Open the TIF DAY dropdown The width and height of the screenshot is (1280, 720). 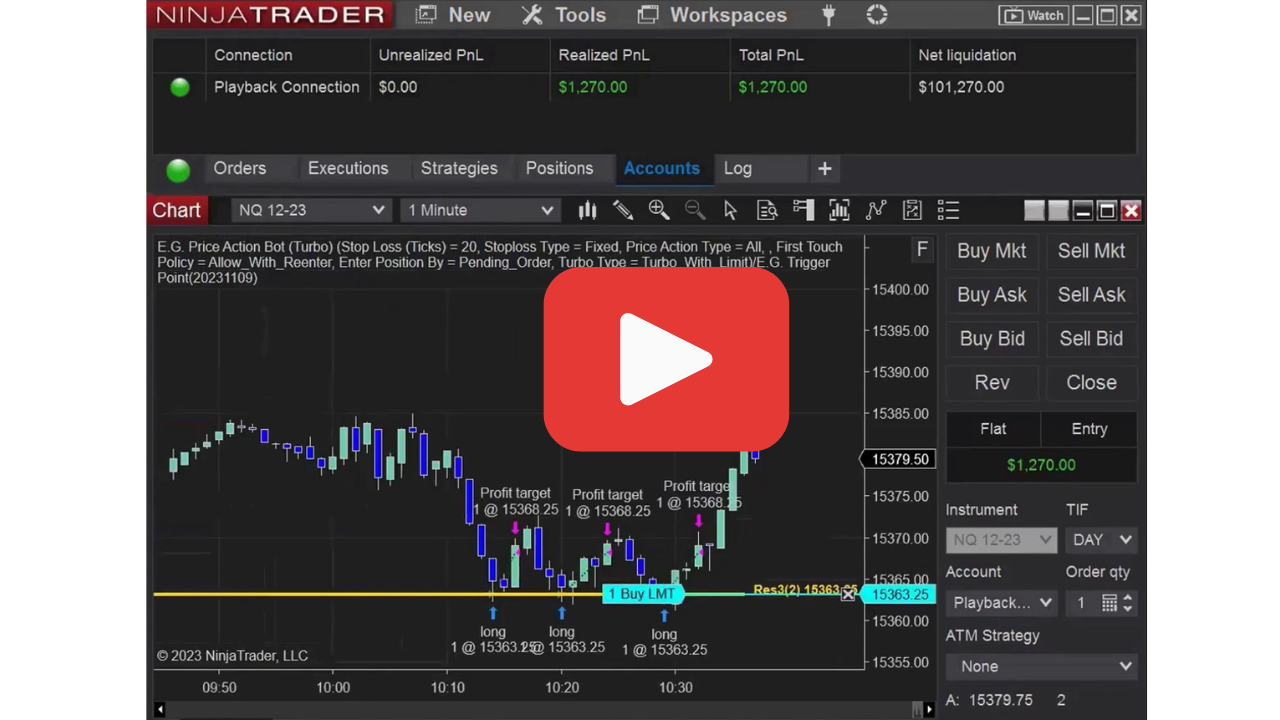pos(1101,540)
